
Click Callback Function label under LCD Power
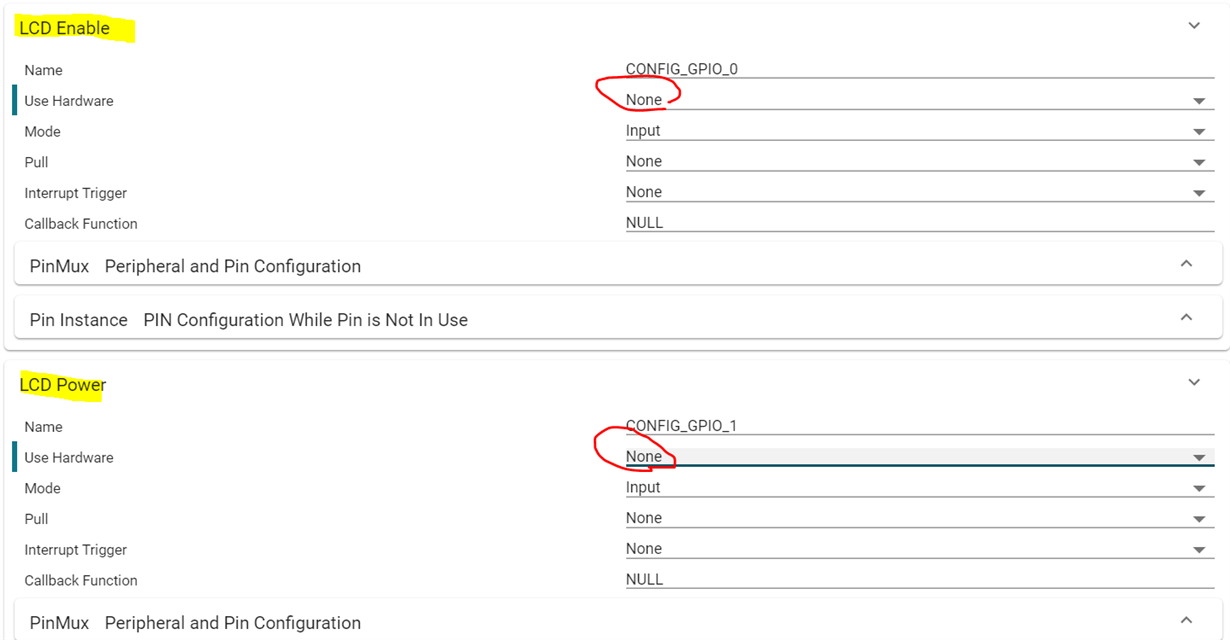(81, 581)
